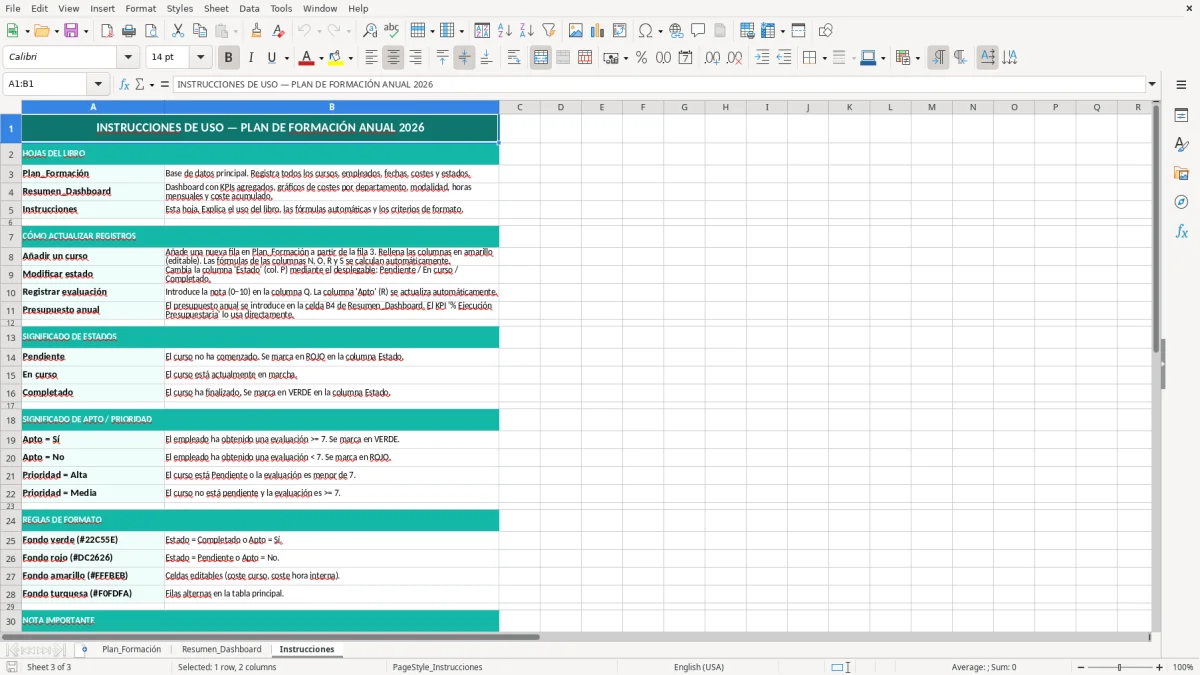Screen dimensions: 1200x675
Task: Toggle Underline formatting
Action: (272, 58)
